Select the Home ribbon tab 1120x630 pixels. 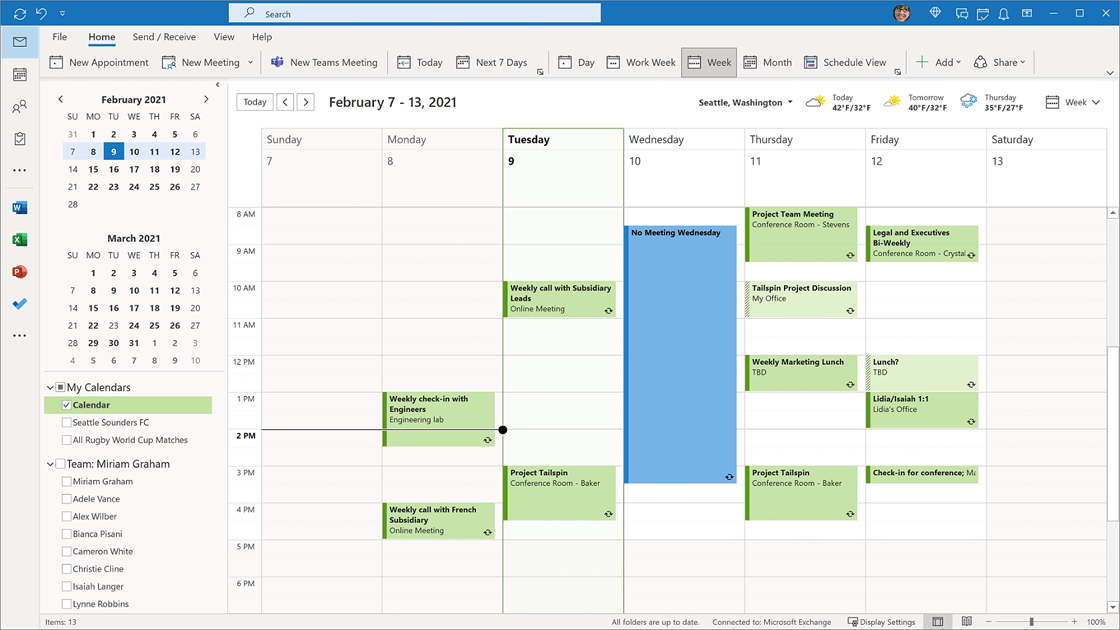click(x=101, y=36)
